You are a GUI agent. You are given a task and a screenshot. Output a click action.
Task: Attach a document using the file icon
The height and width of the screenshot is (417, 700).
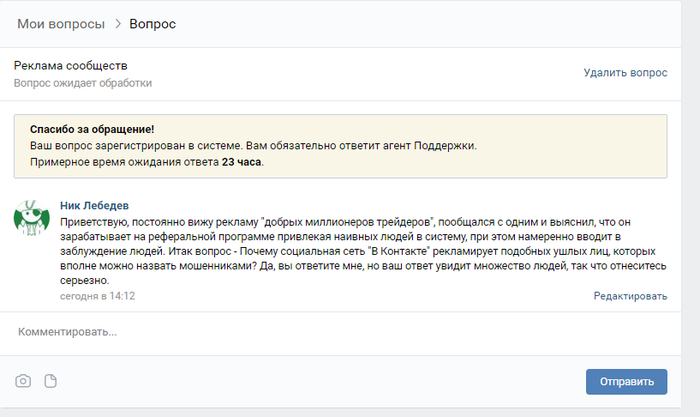click(50, 381)
